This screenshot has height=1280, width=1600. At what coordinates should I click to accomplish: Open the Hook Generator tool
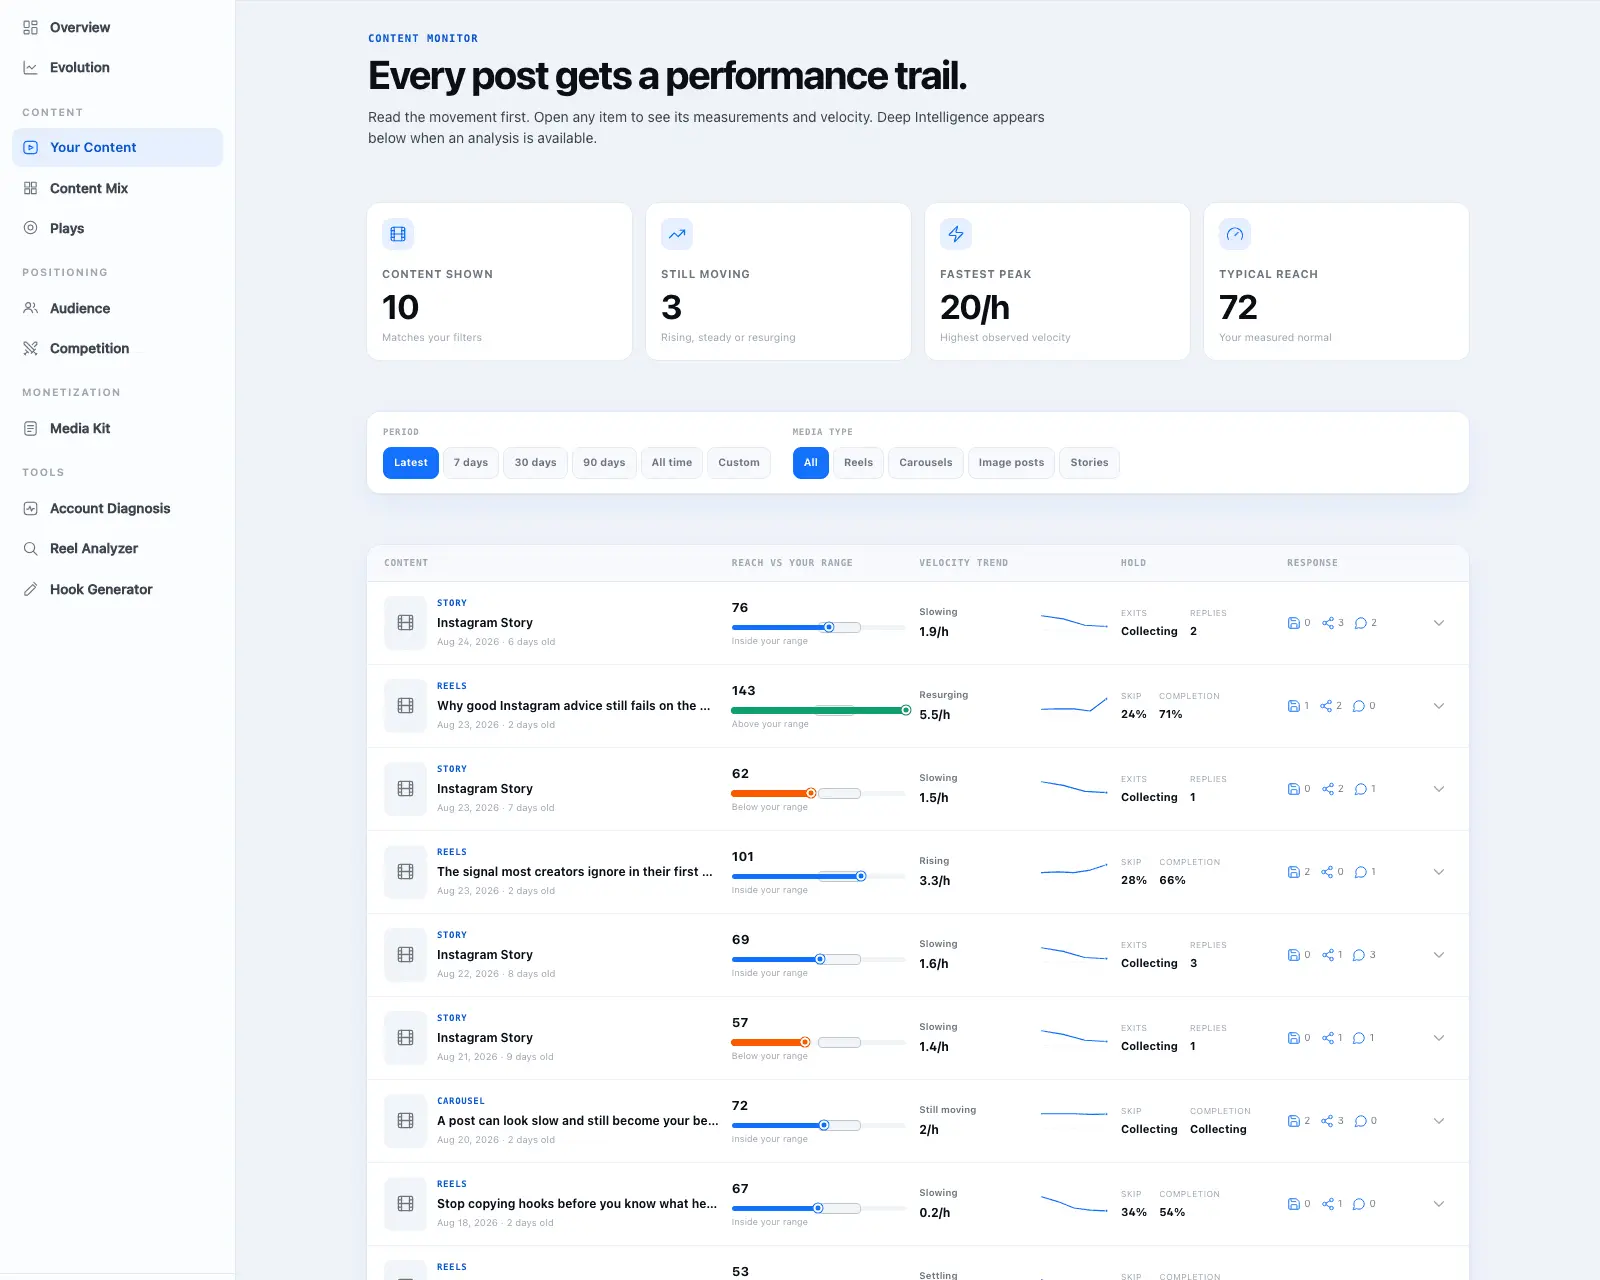[117, 589]
